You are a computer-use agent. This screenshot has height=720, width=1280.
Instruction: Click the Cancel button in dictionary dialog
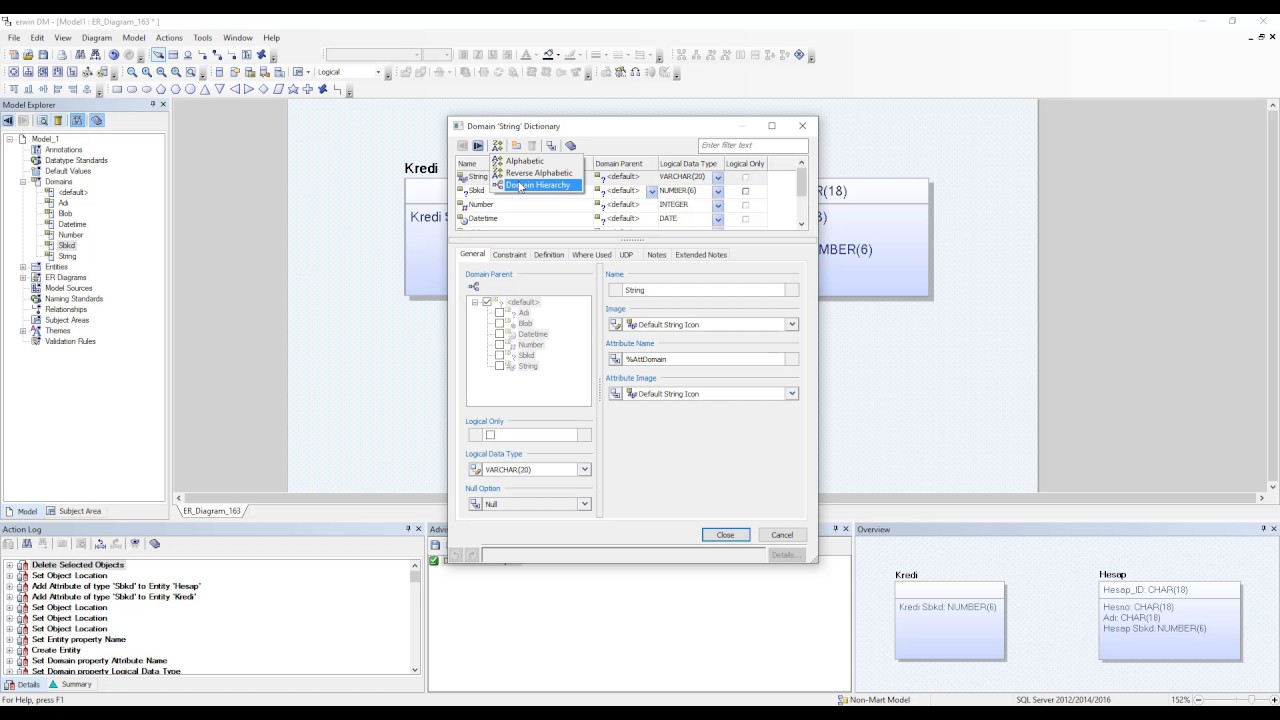coord(782,535)
